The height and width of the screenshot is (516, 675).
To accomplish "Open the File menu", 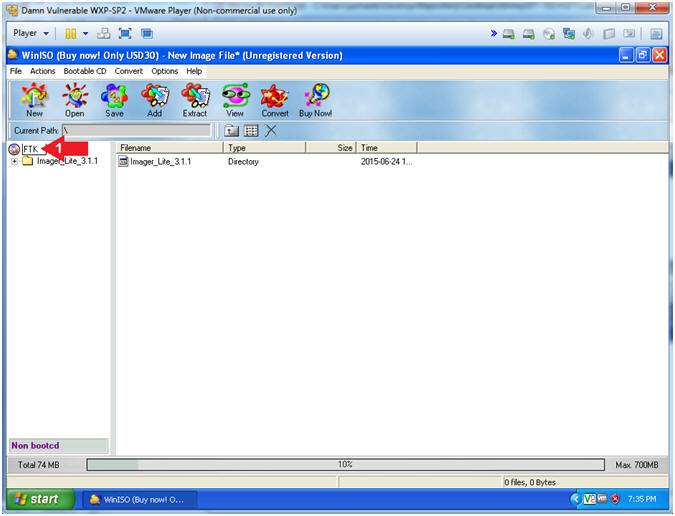I will [16, 71].
